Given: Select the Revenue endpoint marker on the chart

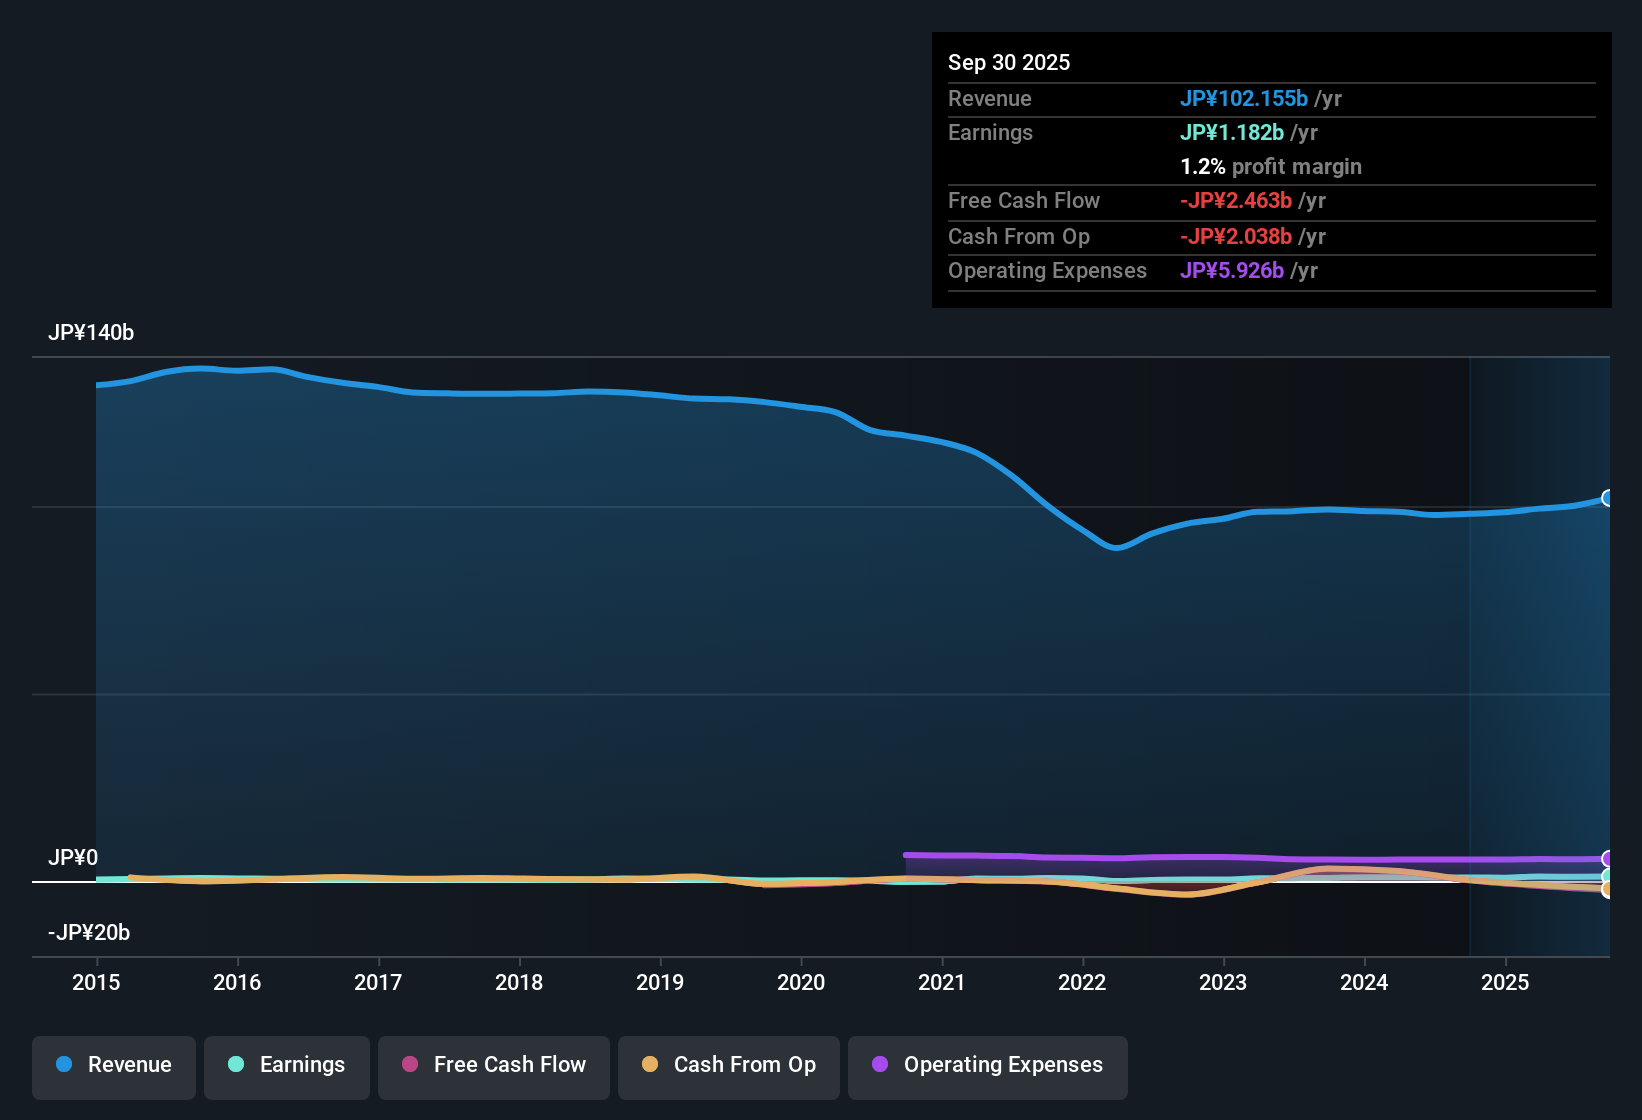Looking at the screenshot, I should coord(1608,497).
